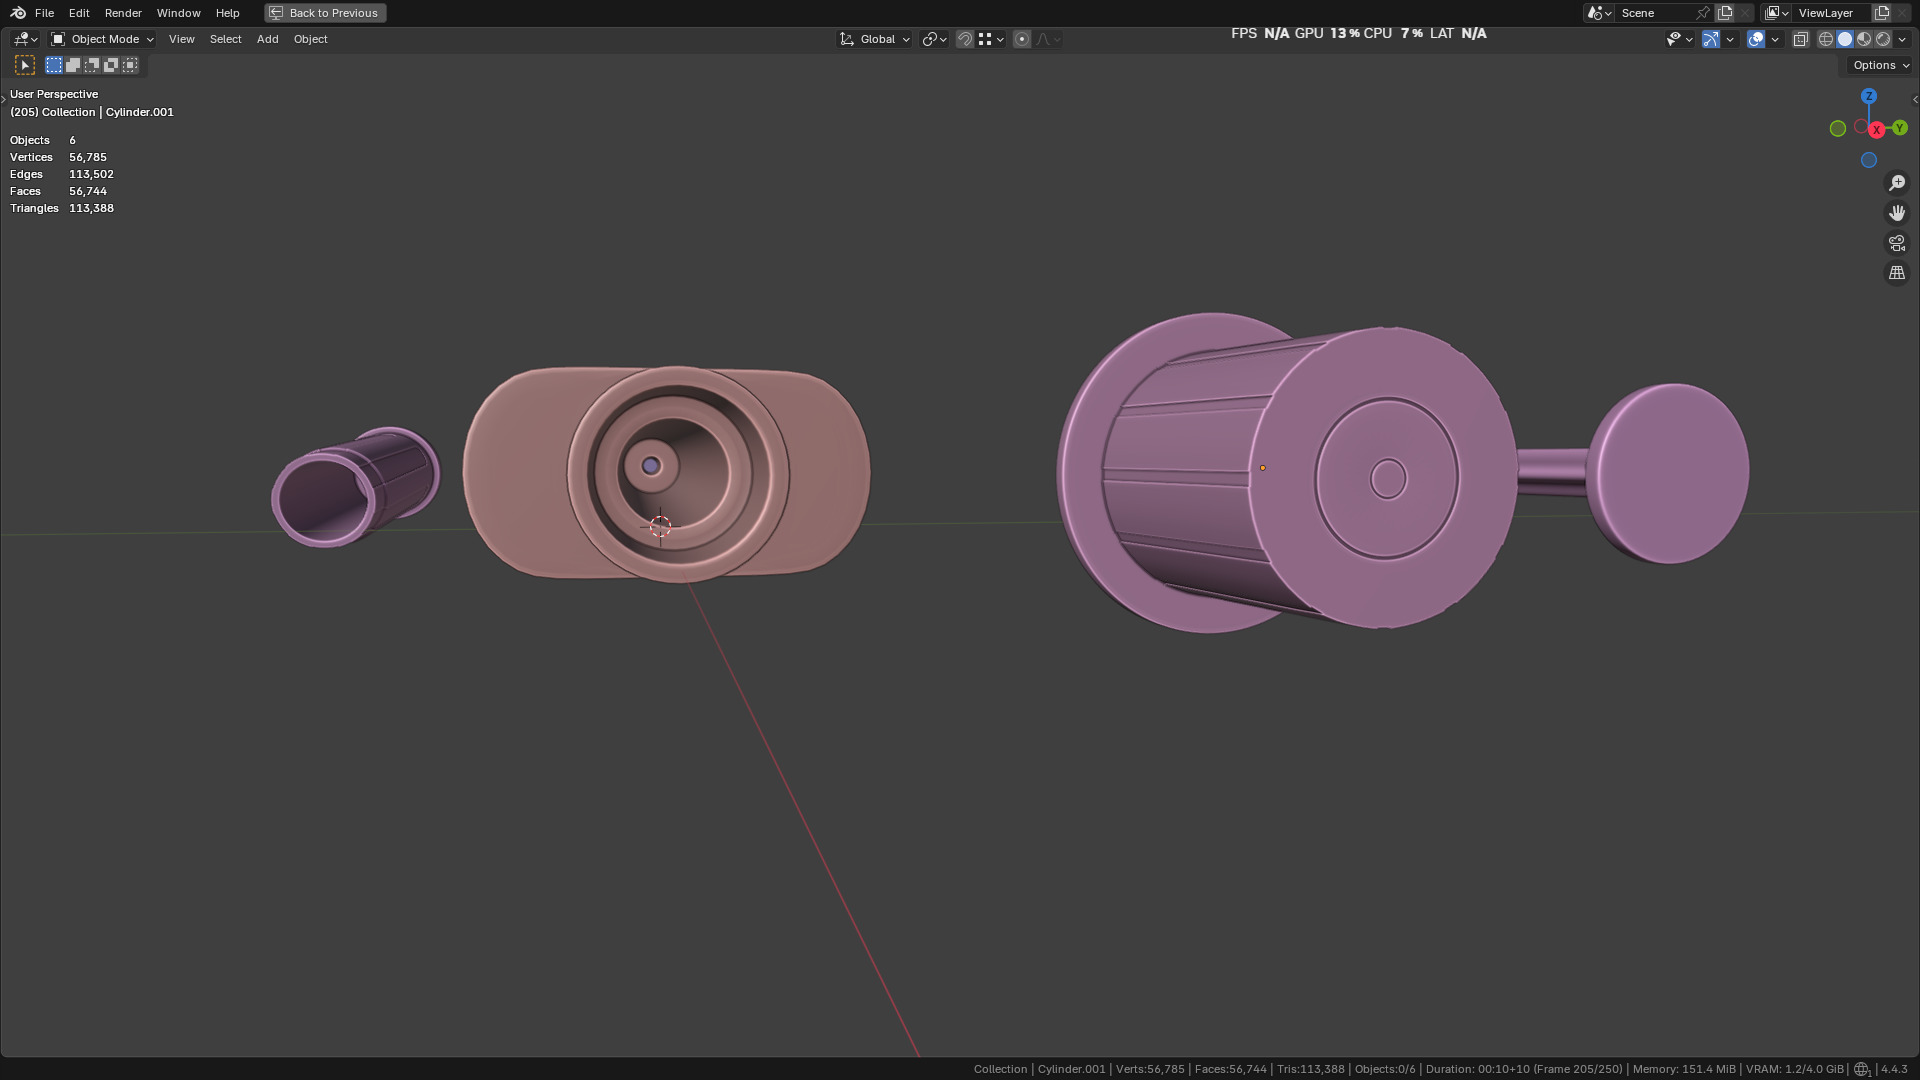Toggle camera view icon
This screenshot has height=1080, width=1920.
tap(1897, 243)
